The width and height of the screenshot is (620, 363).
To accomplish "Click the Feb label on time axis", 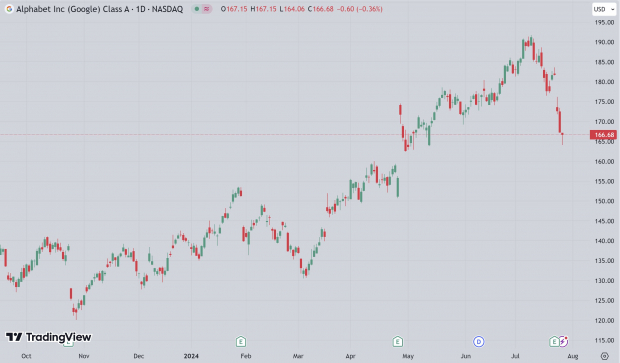I will click(246, 356).
